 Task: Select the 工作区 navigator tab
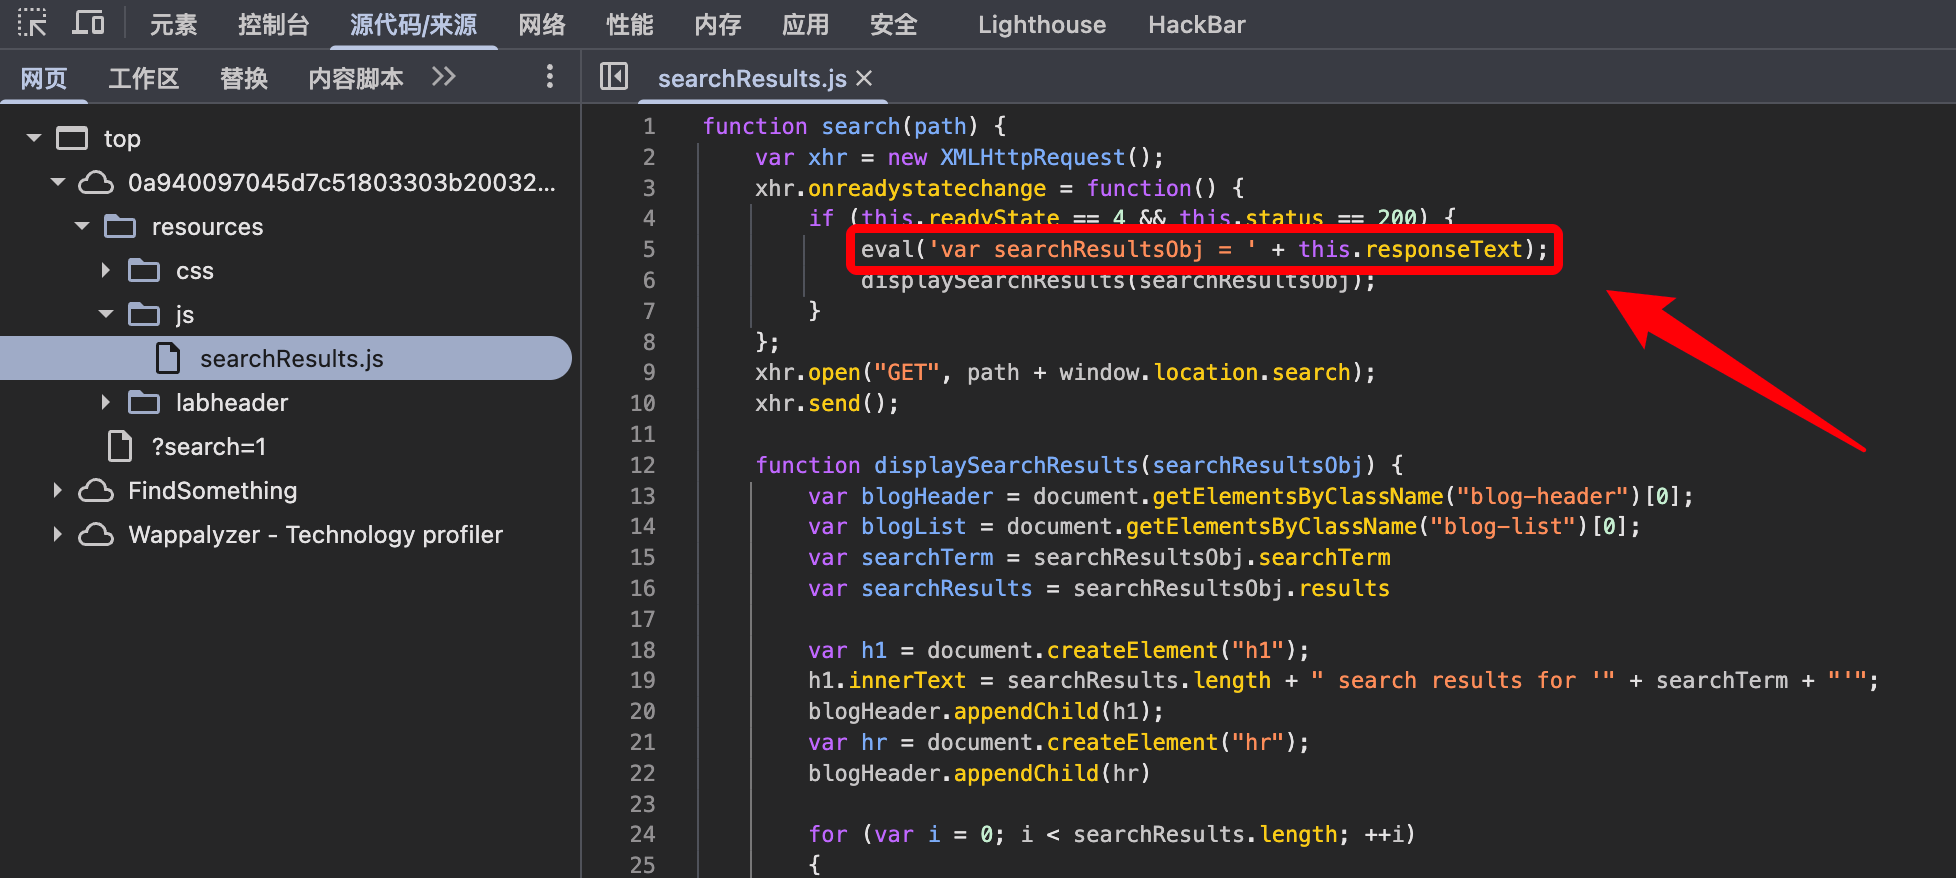coord(143,78)
